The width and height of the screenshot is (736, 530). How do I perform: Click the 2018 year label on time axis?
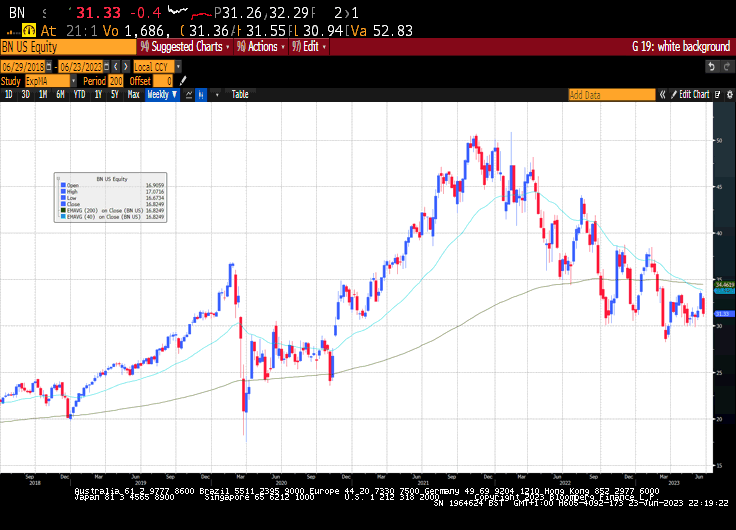tap(35, 483)
